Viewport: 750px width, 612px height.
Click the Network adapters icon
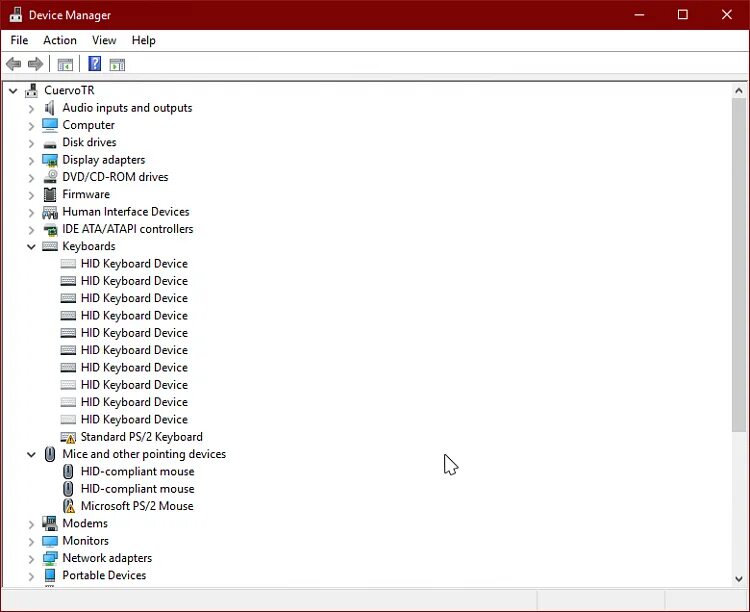(x=50, y=558)
